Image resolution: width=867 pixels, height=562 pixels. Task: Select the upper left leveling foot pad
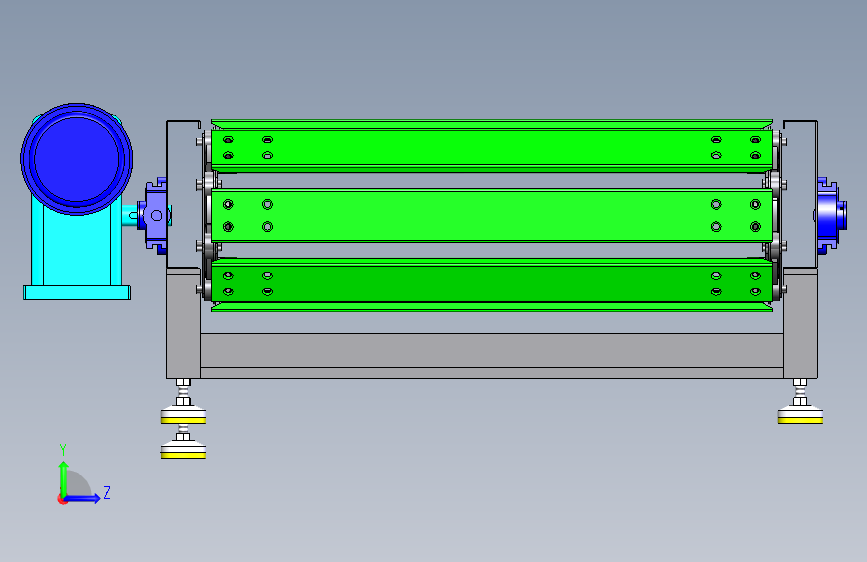[183, 415]
